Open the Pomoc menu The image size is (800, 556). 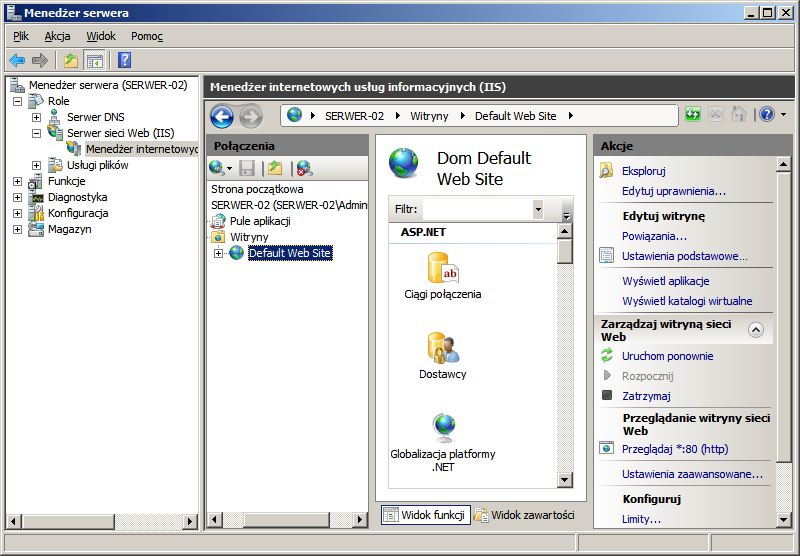point(147,36)
